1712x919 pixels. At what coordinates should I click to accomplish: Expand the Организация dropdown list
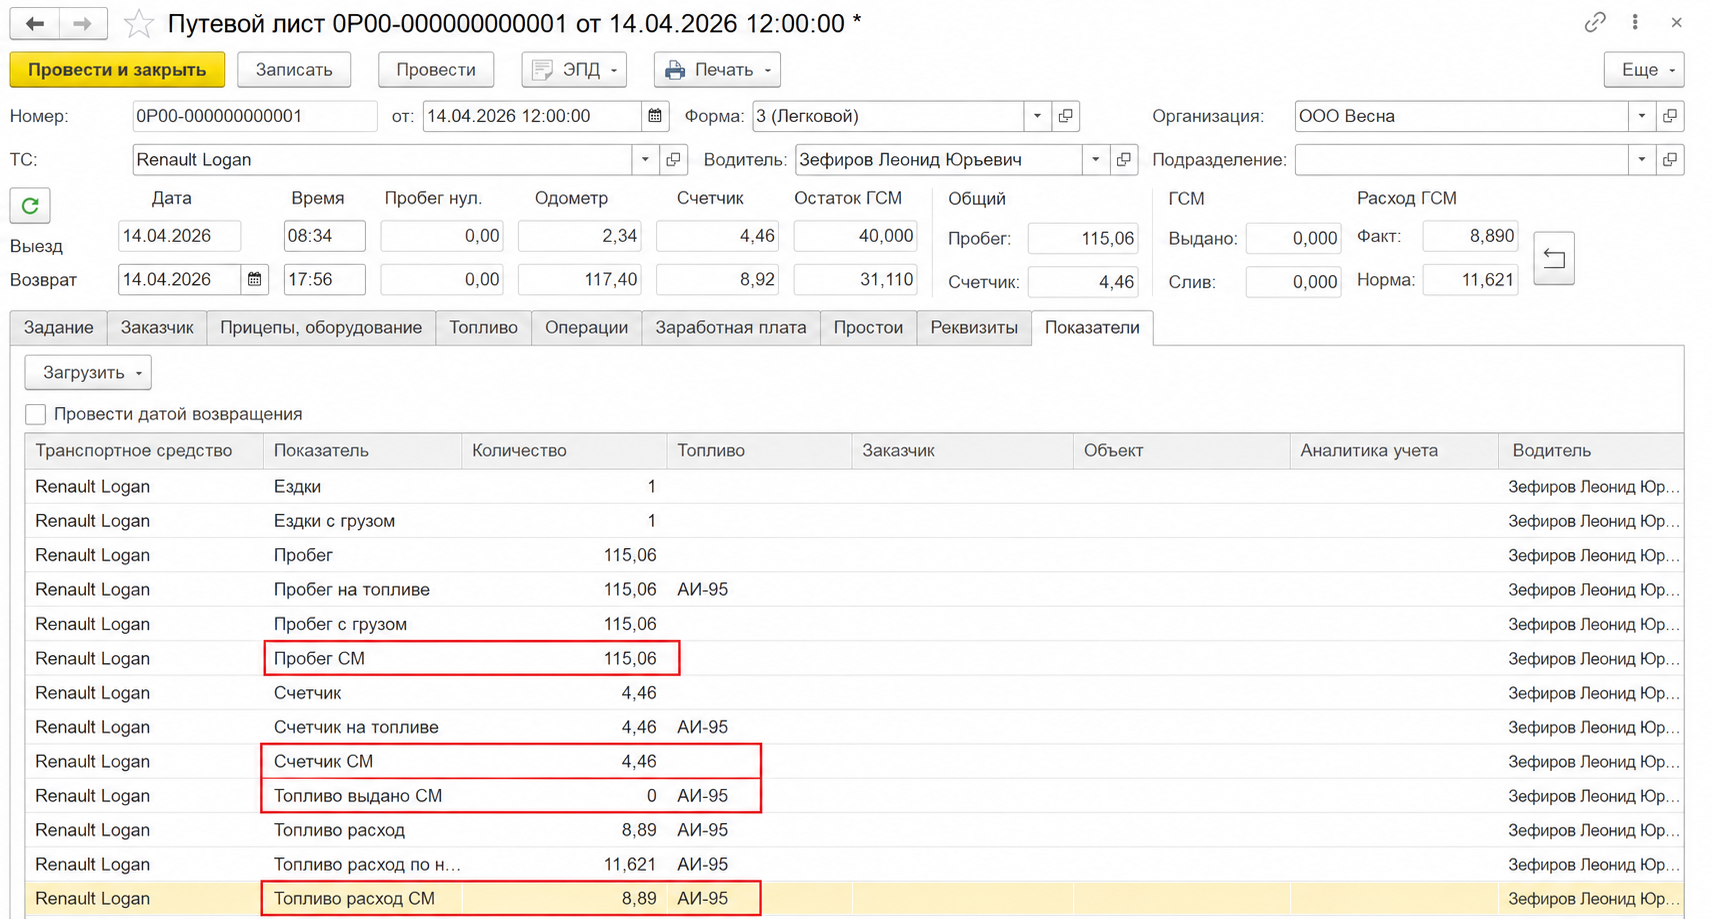pos(1641,116)
